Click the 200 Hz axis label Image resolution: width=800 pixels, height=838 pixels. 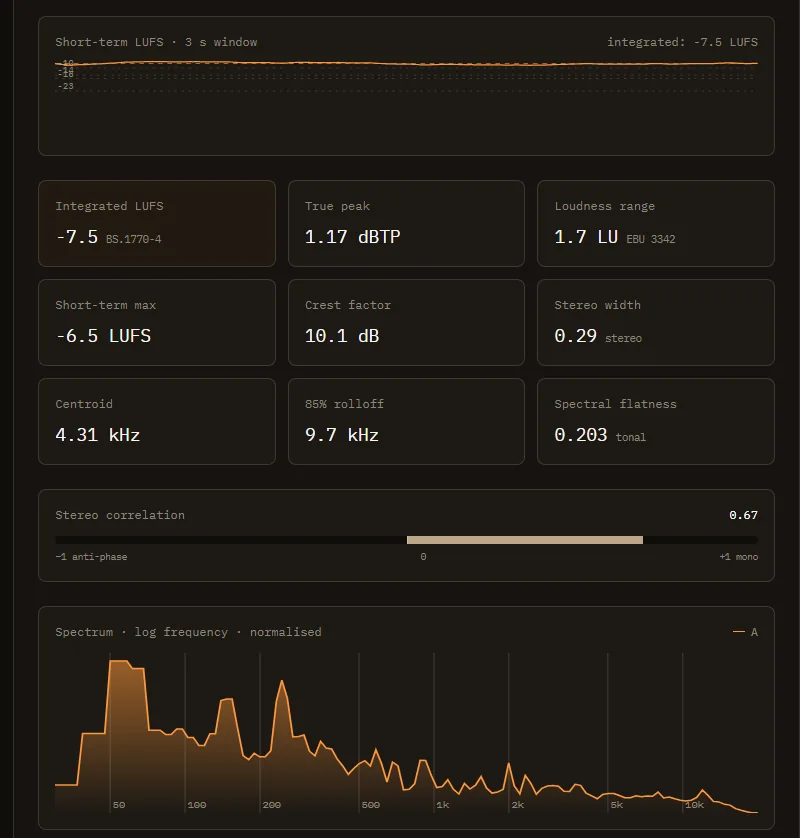coord(271,805)
